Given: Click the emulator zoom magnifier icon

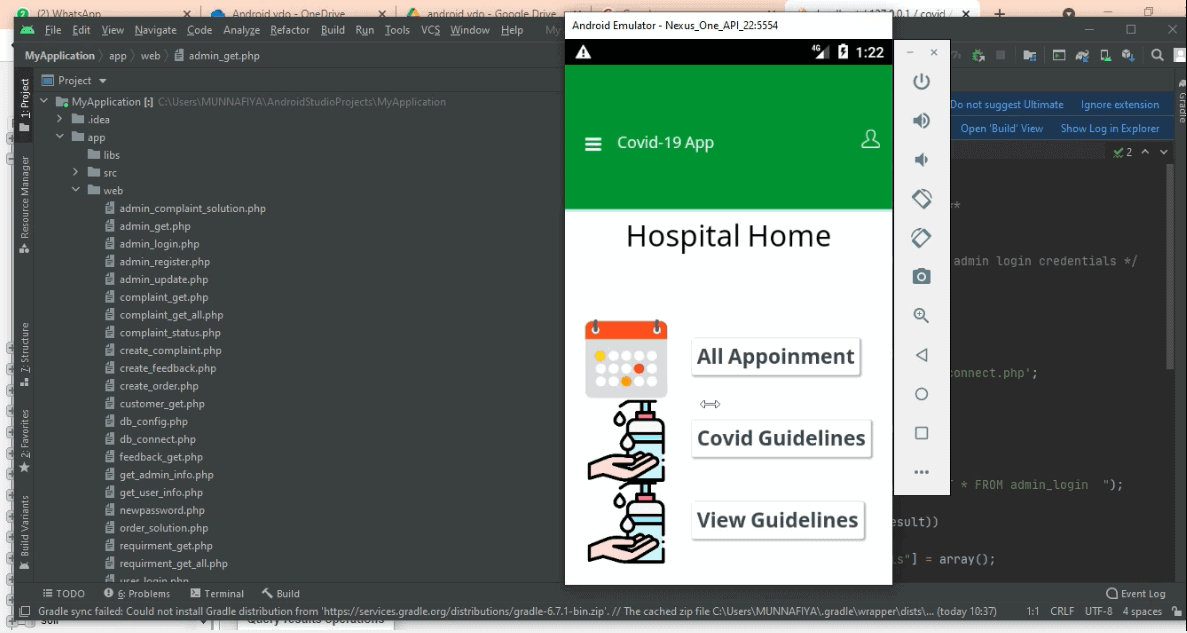Looking at the screenshot, I should tap(921, 315).
